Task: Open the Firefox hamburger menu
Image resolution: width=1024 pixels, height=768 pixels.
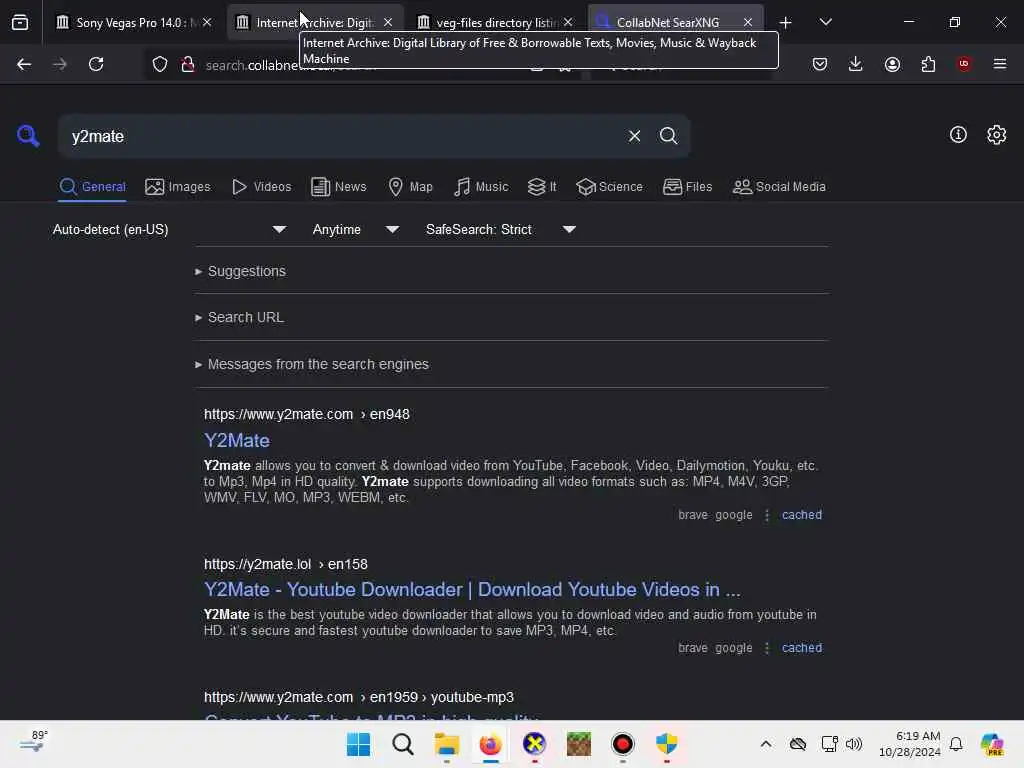Action: click(x=1000, y=64)
